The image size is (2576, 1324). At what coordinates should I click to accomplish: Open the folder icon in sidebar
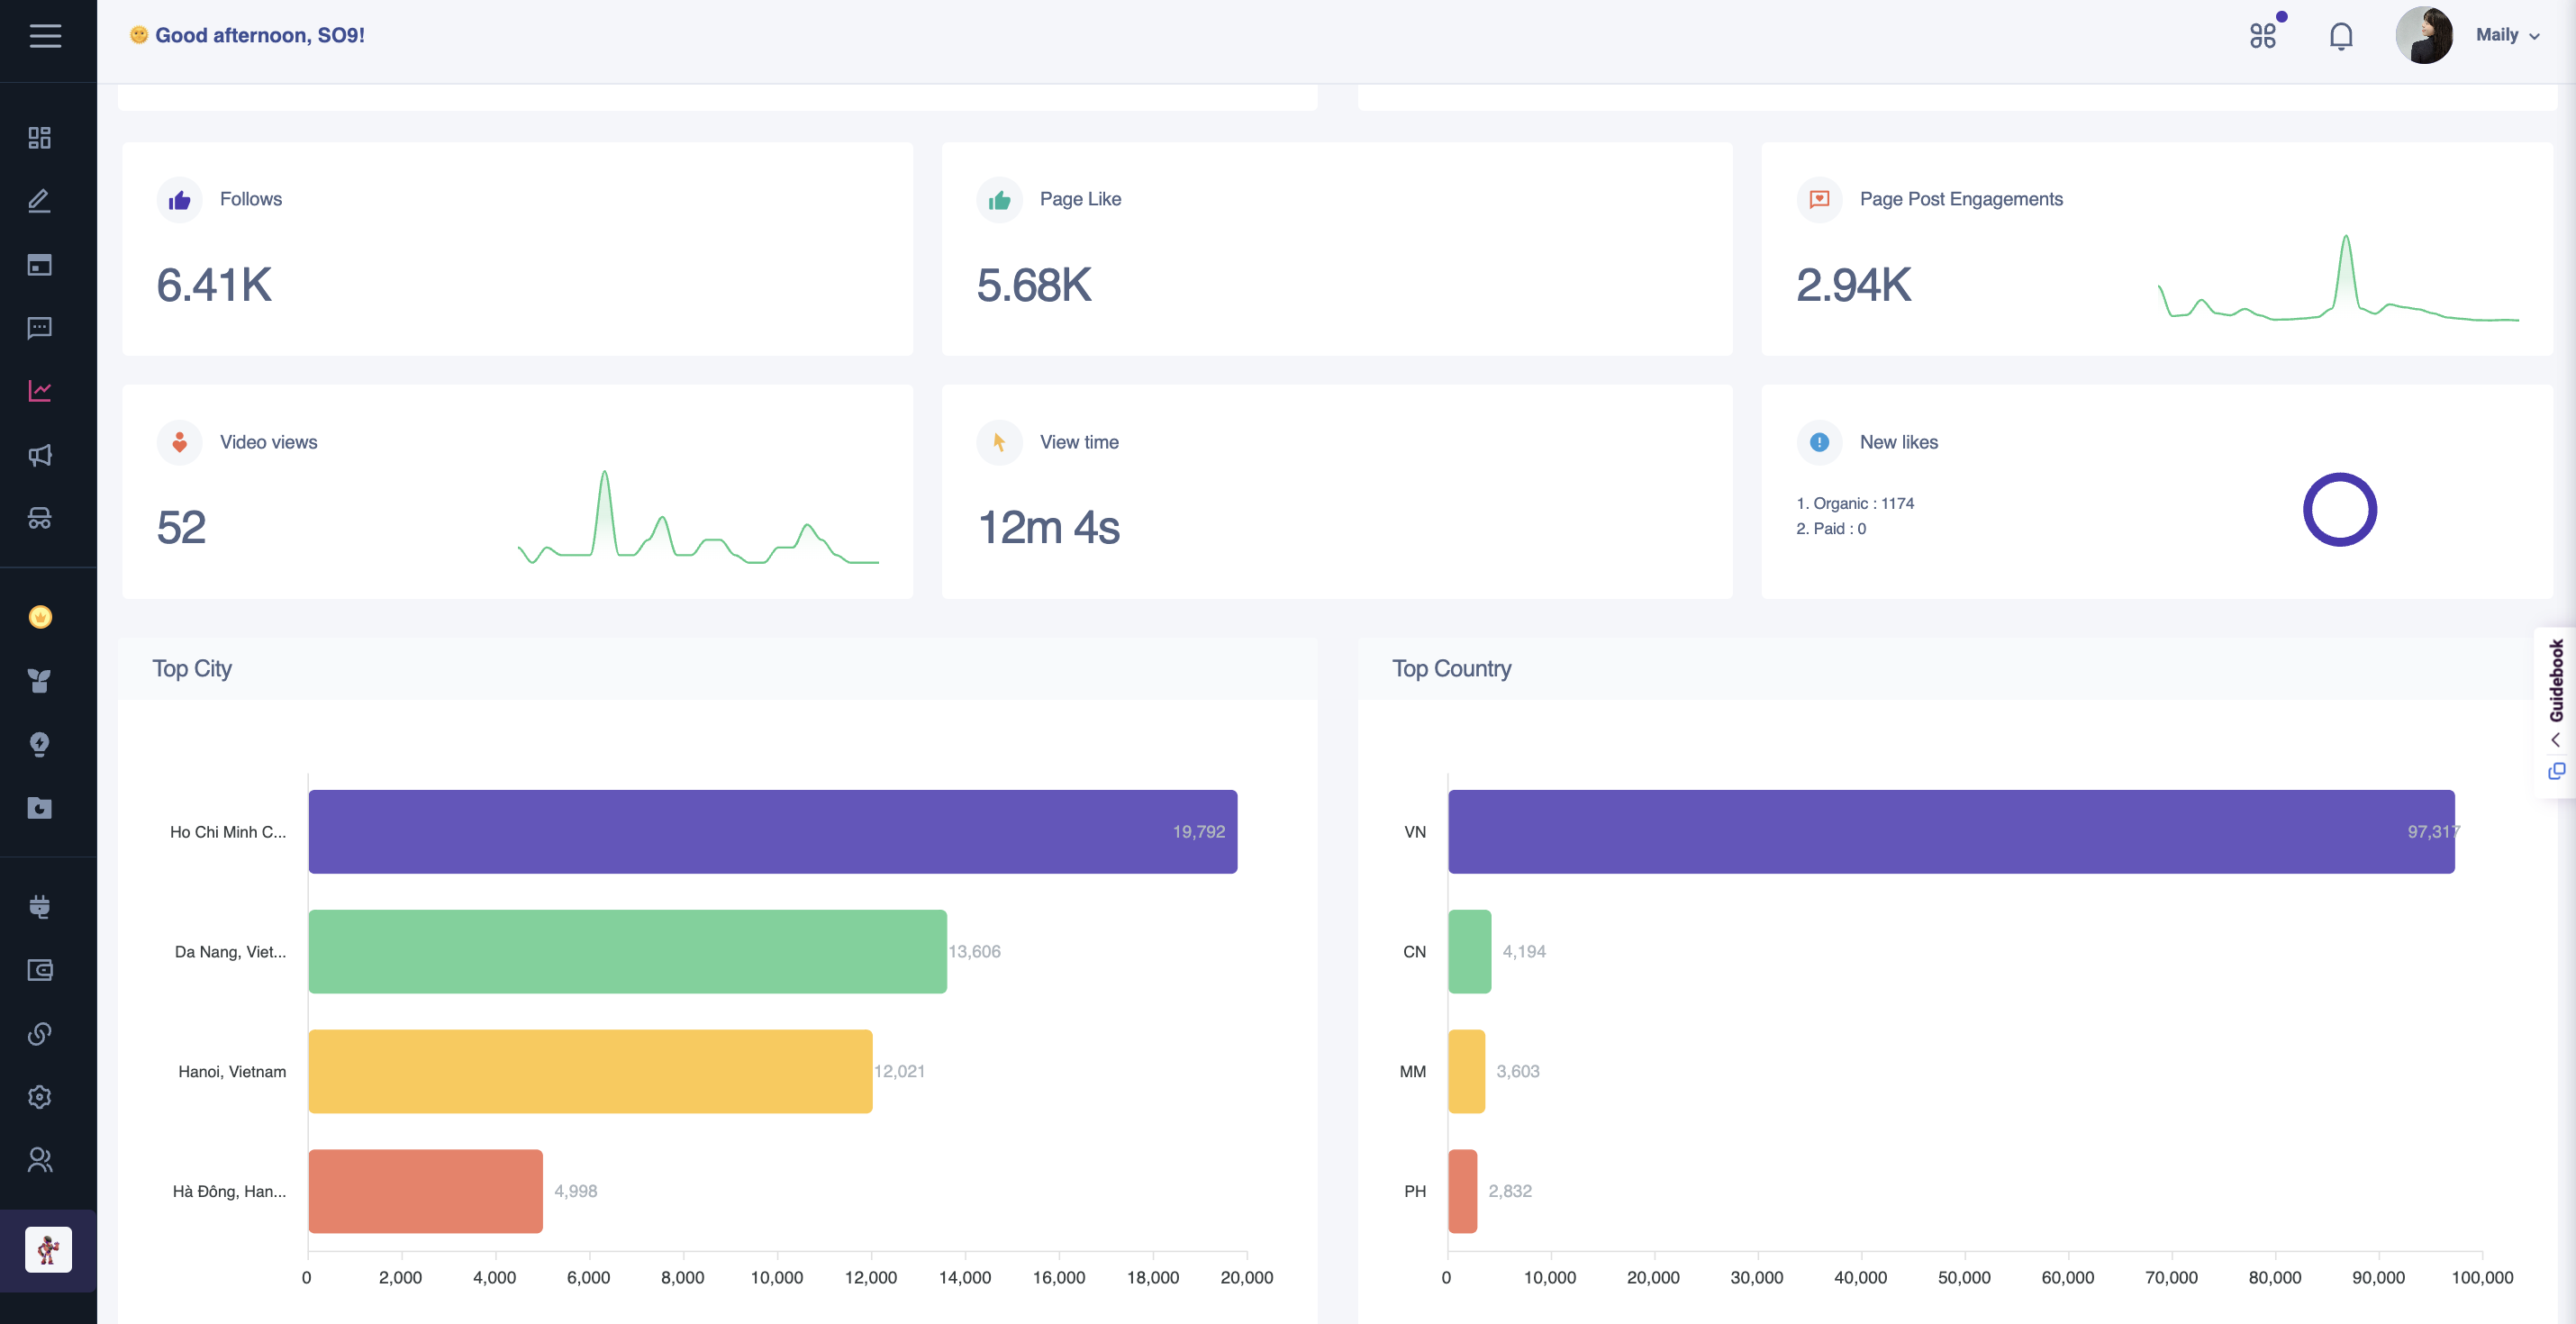(x=39, y=808)
